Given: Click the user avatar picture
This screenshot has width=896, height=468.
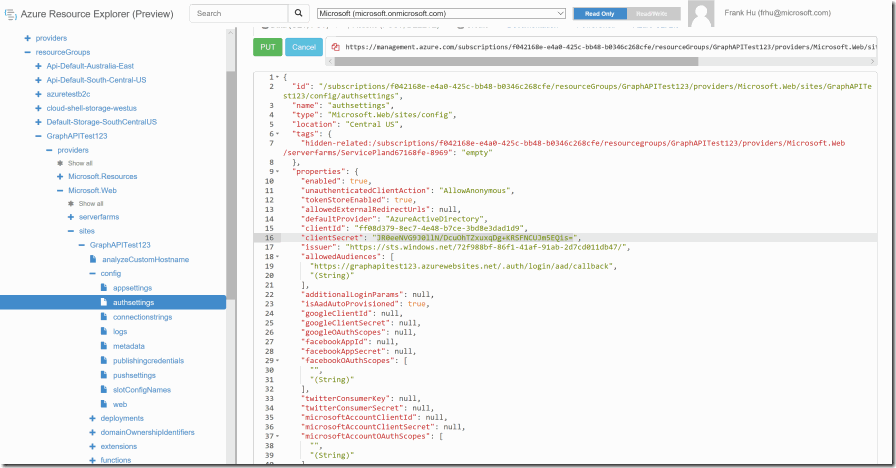Looking at the screenshot, I should [x=701, y=14].
